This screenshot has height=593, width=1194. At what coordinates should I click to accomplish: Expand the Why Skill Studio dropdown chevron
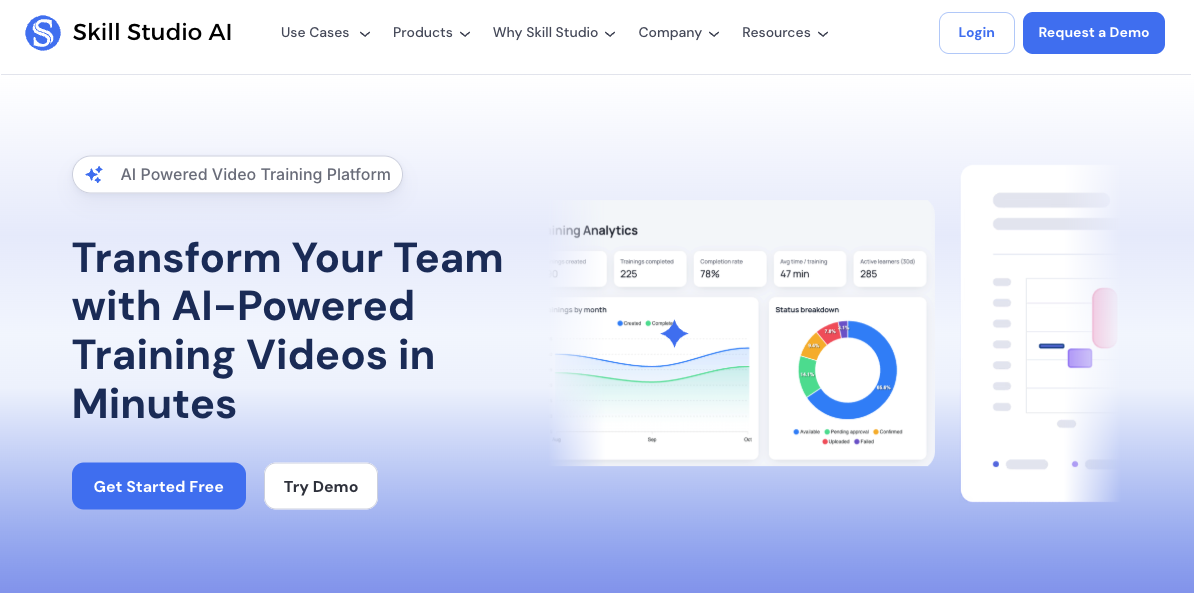click(x=610, y=33)
